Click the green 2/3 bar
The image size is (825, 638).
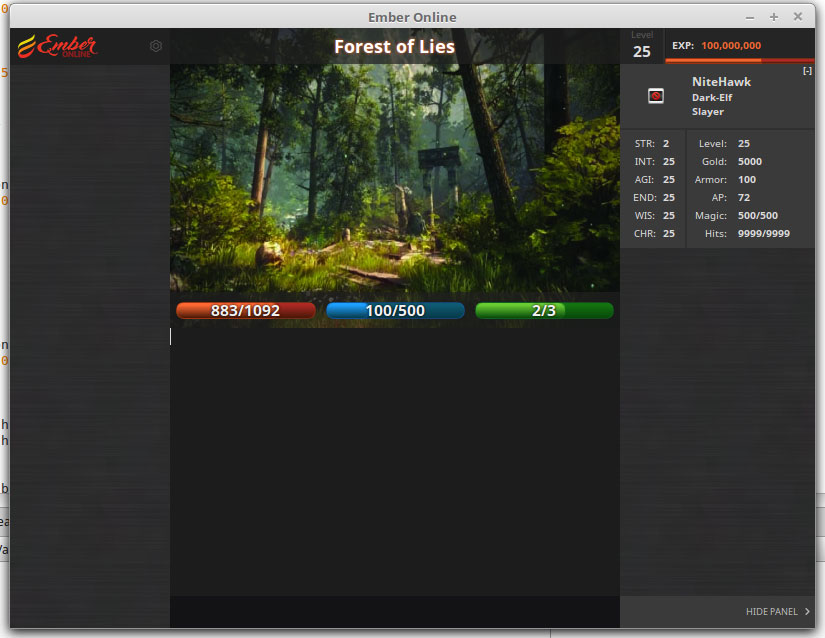[x=544, y=311]
